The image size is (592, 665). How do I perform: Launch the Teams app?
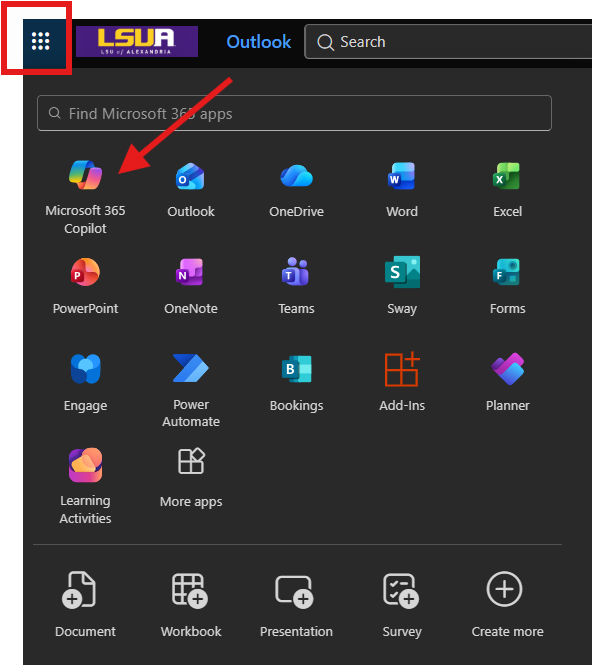(296, 286)
